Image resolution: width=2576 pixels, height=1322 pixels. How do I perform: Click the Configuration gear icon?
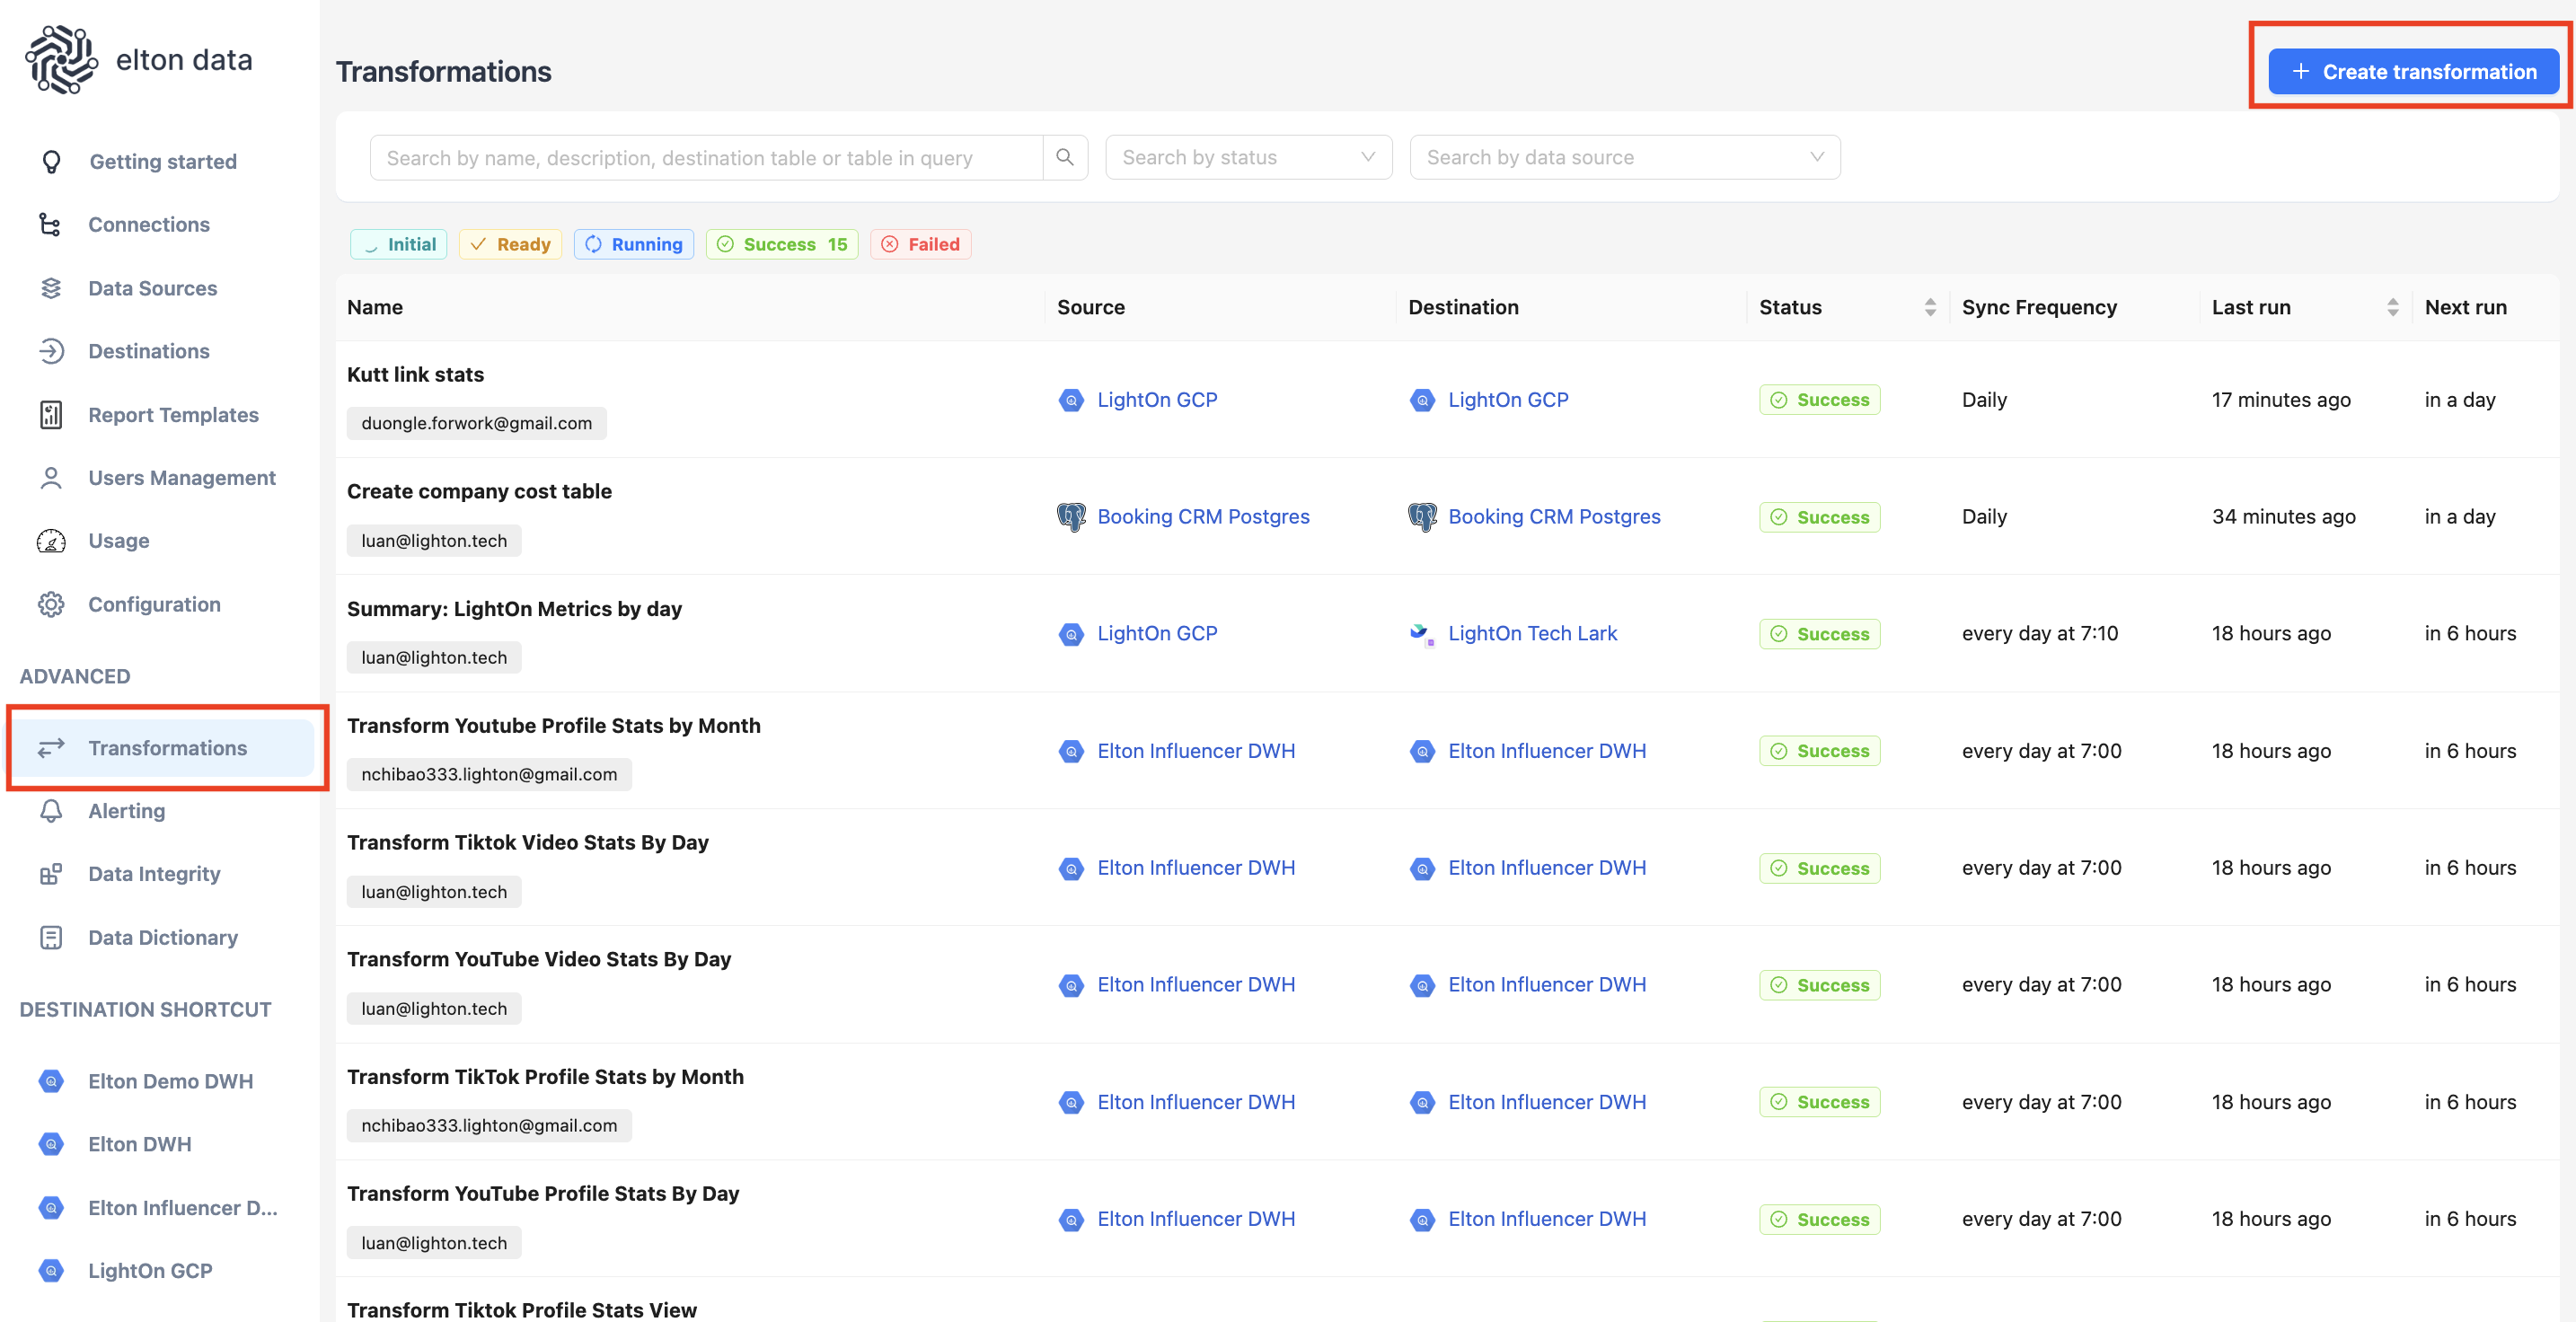tap(51, 604)
